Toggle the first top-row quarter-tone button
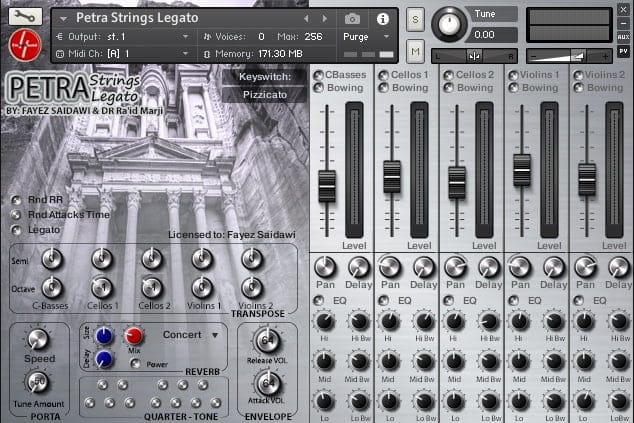Screen dimensions: 634x423 pyautogui.click(x=103, y=385)
